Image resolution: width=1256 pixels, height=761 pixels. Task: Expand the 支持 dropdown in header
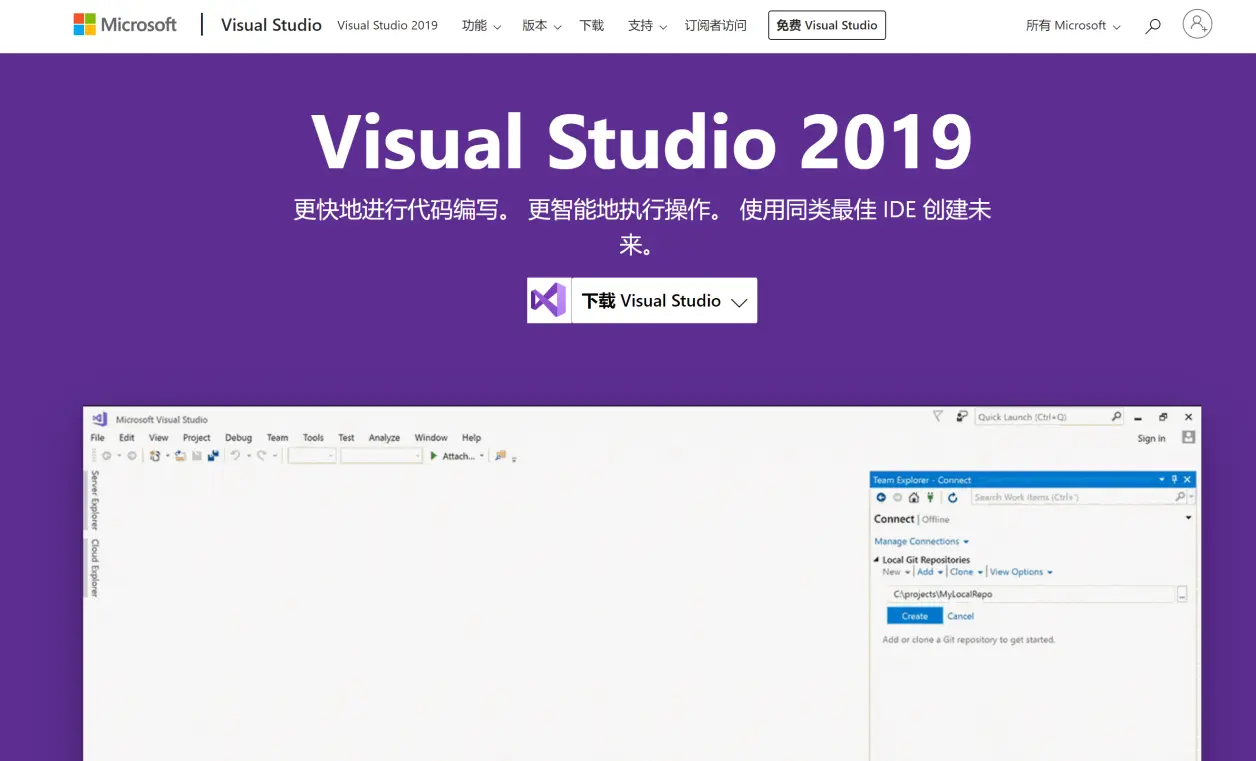click(647, 26)
